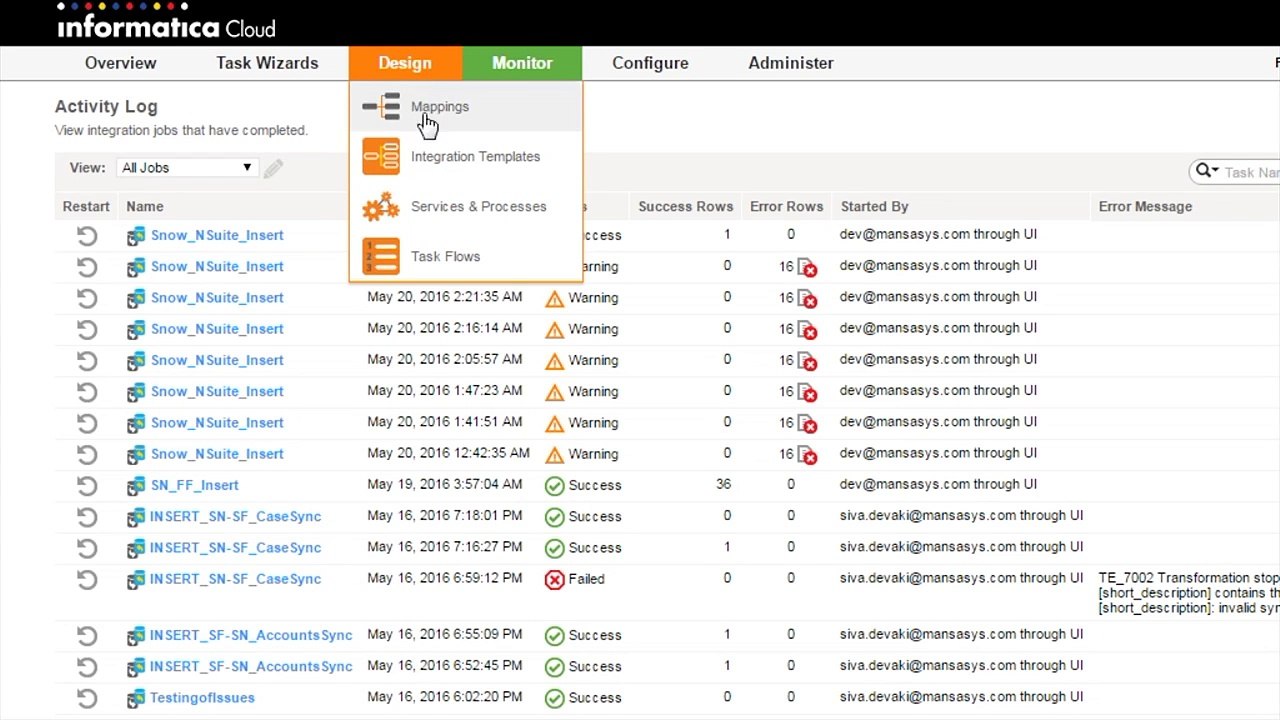Sort by Error Message column header
Screen dimensions: 1280x720
[1146, 206]
